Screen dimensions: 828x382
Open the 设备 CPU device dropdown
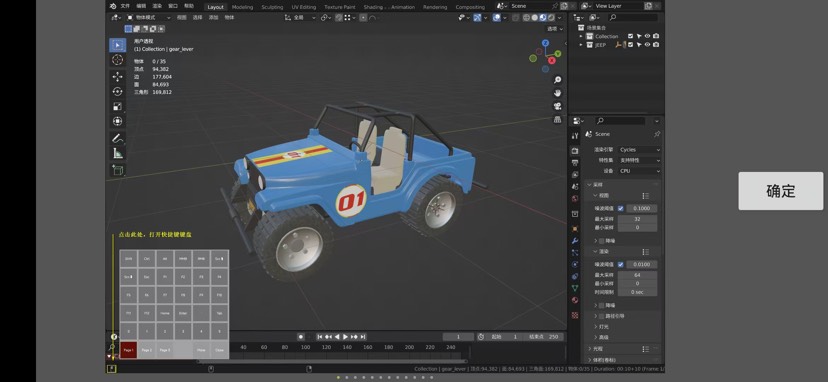[x=639, y=171]
